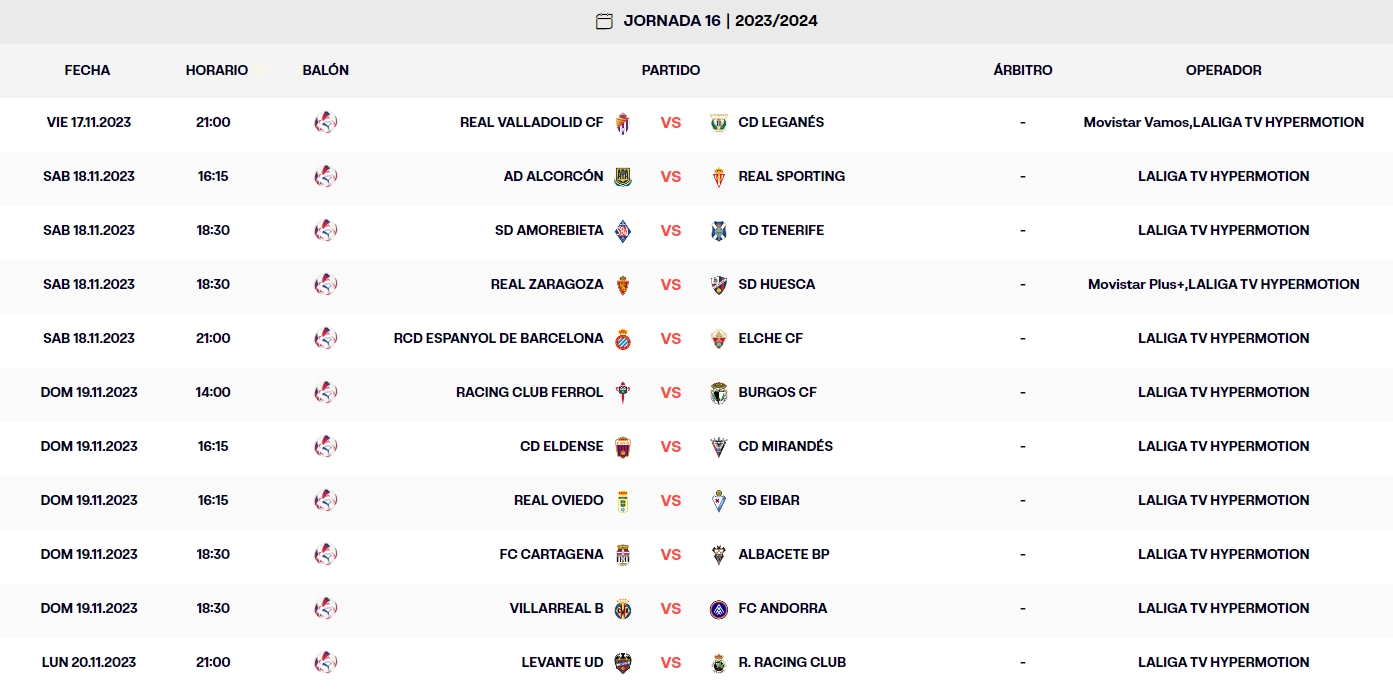The image size is (1393, 690).
Task: Click LALIGA TV HYPERMOTION in the Eldense row
Action: (x=1224, y=446)
